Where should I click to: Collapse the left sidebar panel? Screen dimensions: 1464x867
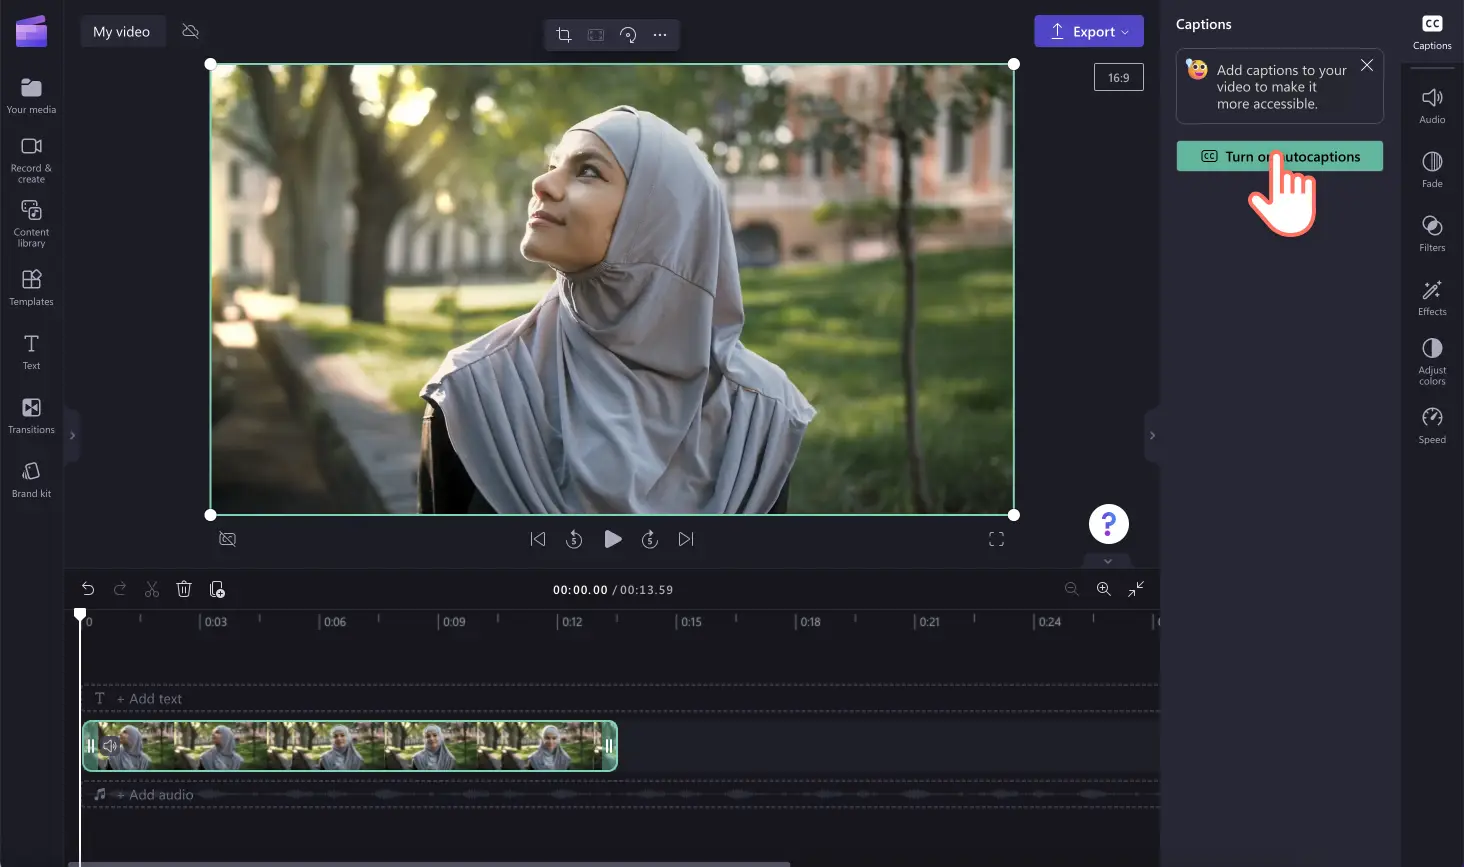pyautogui.click(x=72, y=436)
